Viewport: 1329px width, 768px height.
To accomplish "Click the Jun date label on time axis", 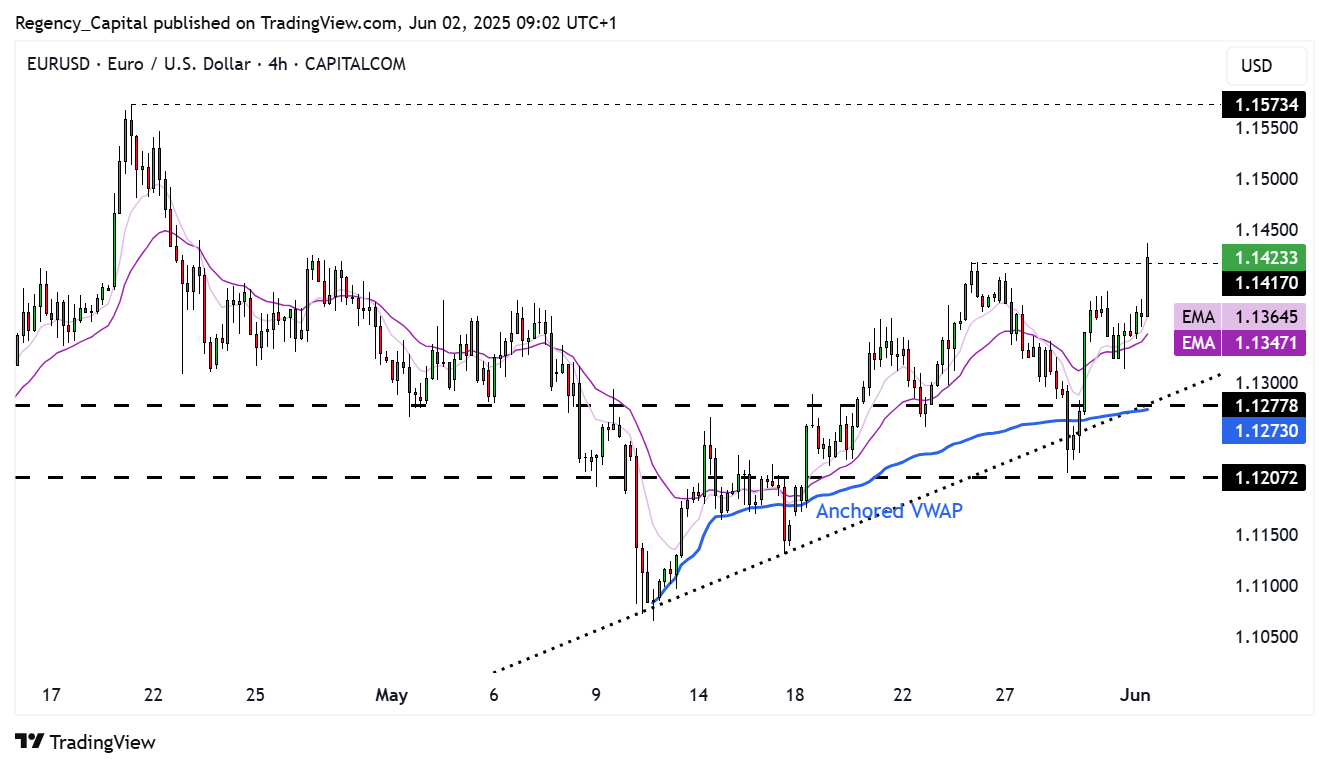I will pyautogui.click(x=1136, y=695).
